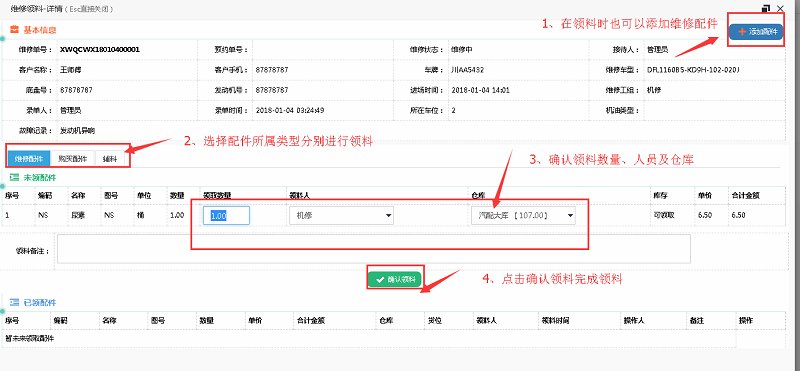Click fault record 发动机异响
The width and height of the screenshot is (800, 371).
78,130
